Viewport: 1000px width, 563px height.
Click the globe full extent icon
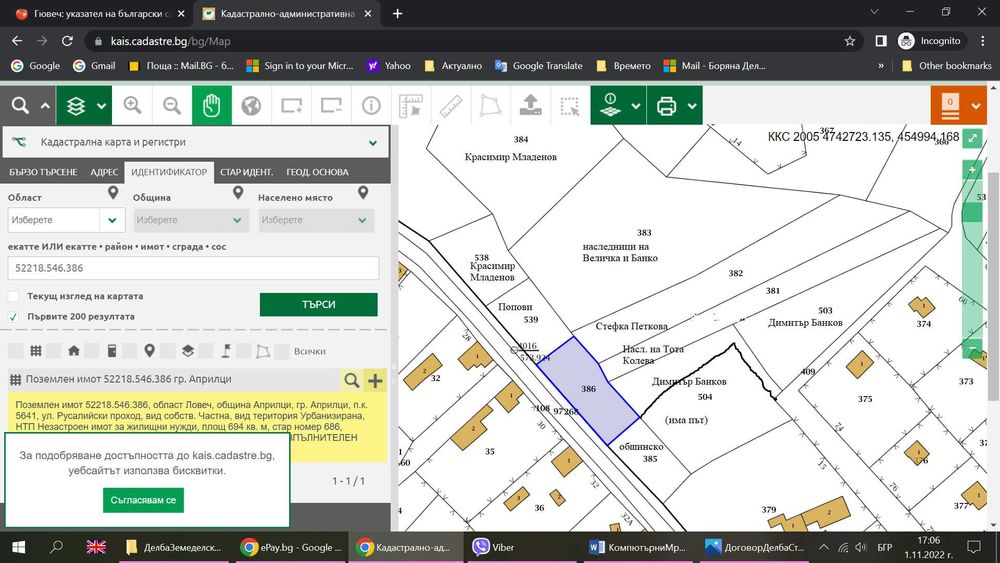tap(251, 106)
